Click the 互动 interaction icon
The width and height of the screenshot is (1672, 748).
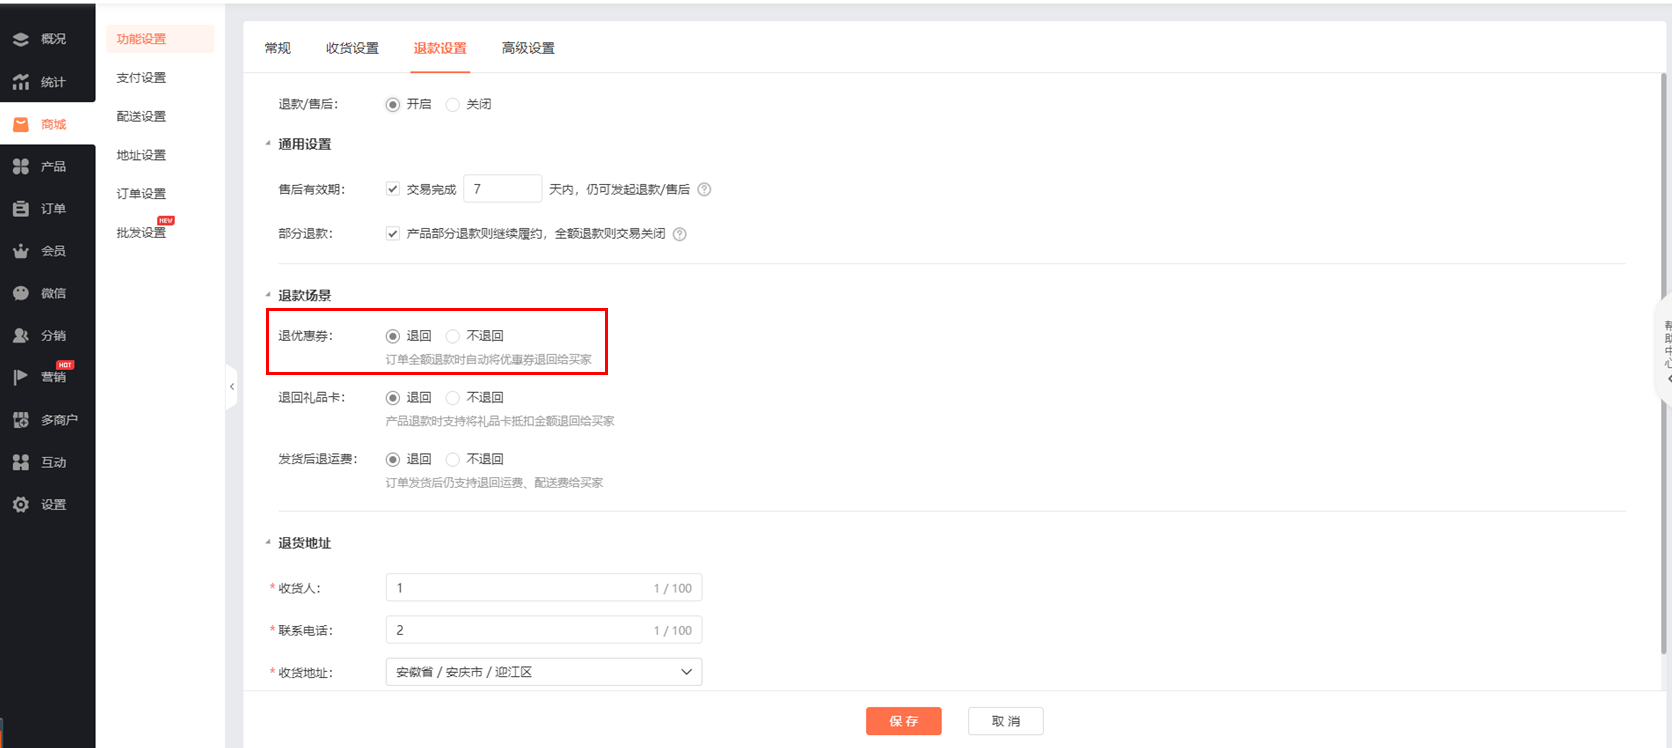pyautogui.click(x=20, y=462)
